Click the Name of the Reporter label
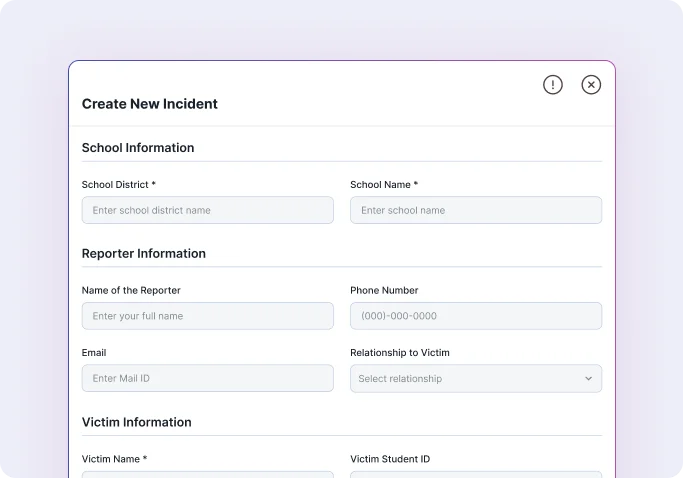Screen dimensions: 683x478 [131, 290]
